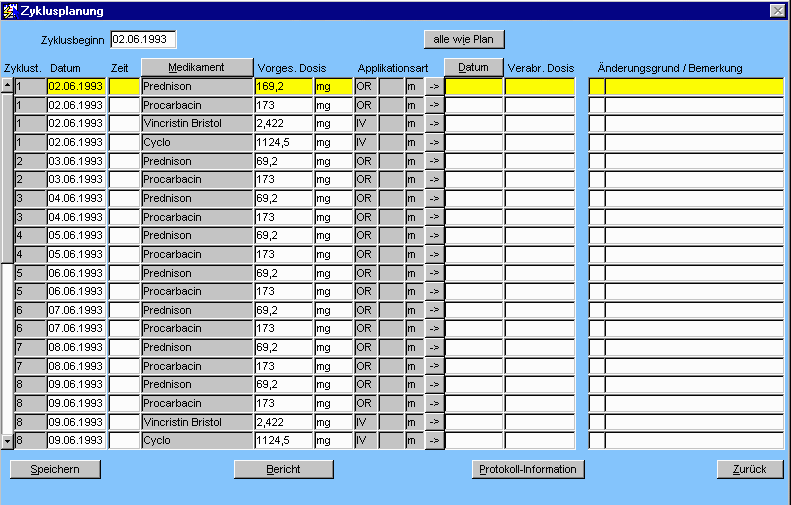Click the yellow Bemerkung field in the first row

tap(692, 87)
